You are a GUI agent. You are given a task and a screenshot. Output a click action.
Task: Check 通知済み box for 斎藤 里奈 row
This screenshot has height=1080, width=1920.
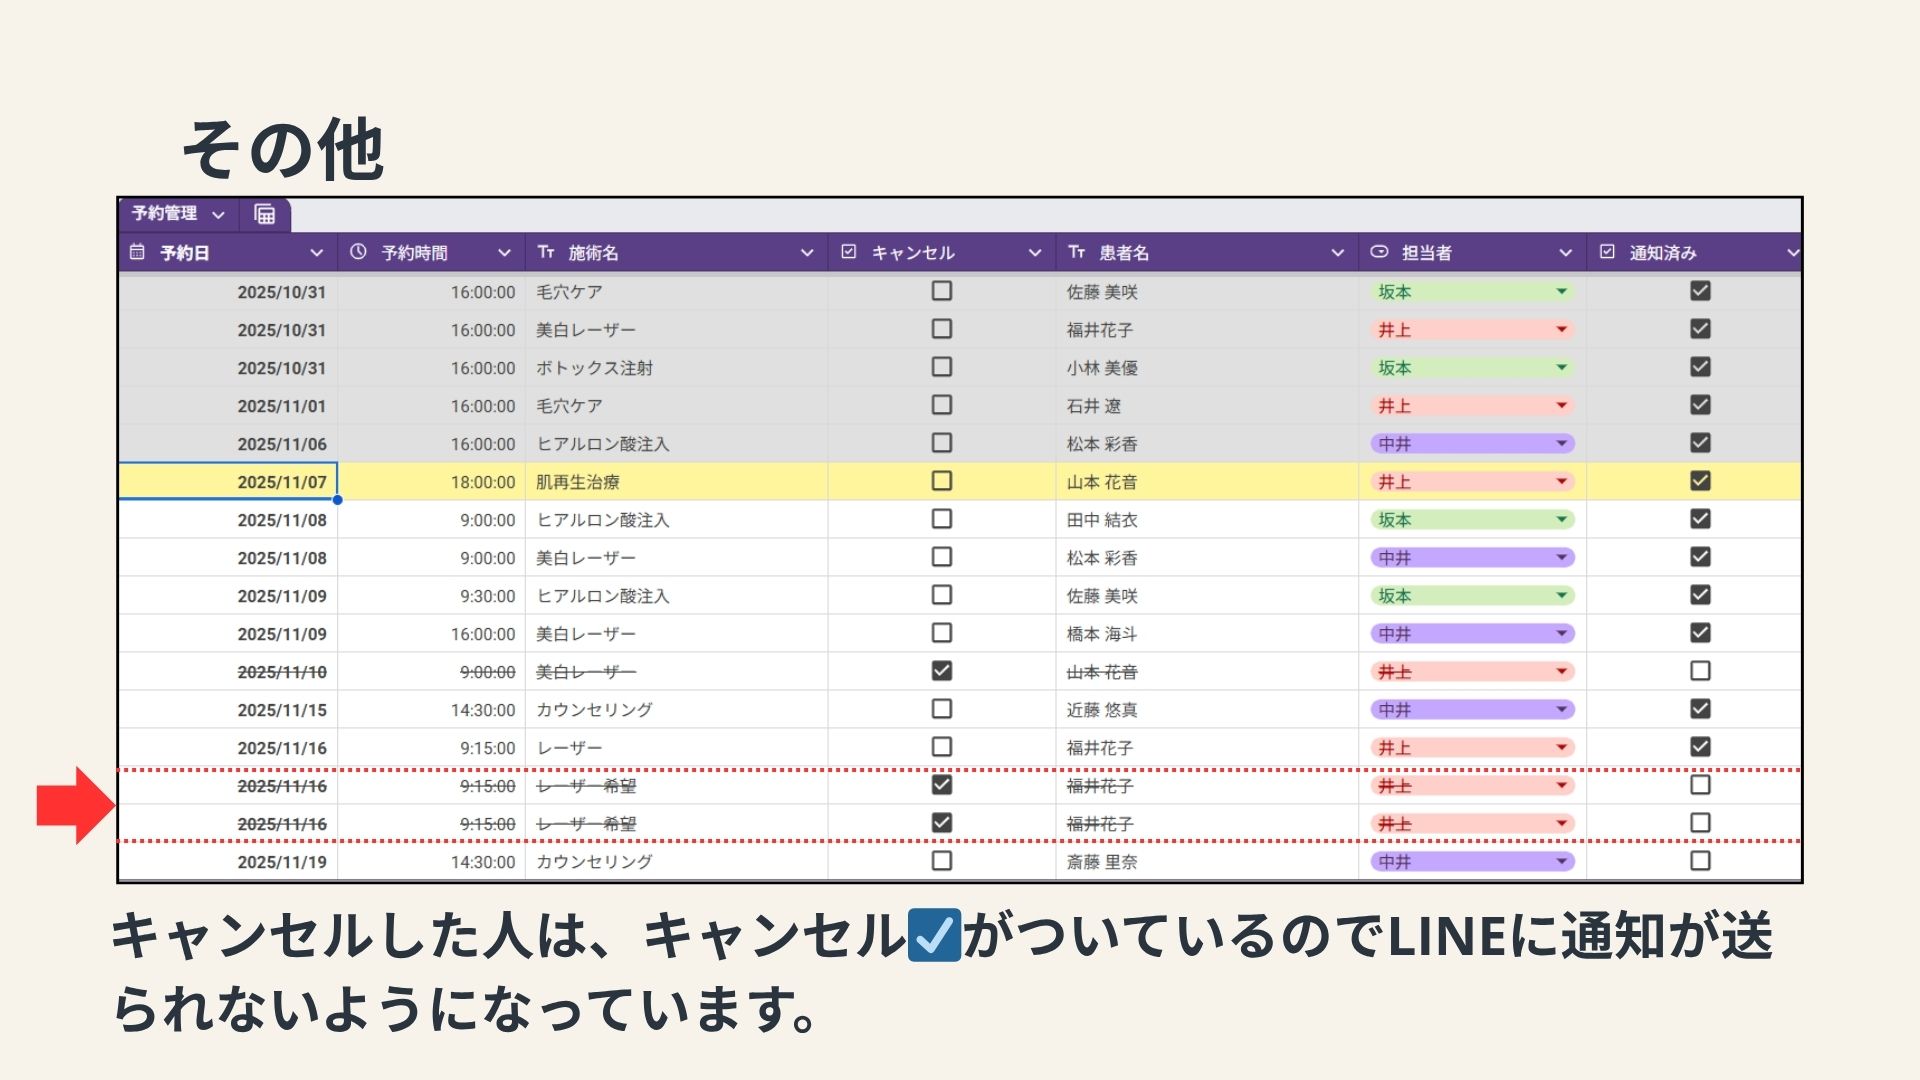[x=1700, y=861]
